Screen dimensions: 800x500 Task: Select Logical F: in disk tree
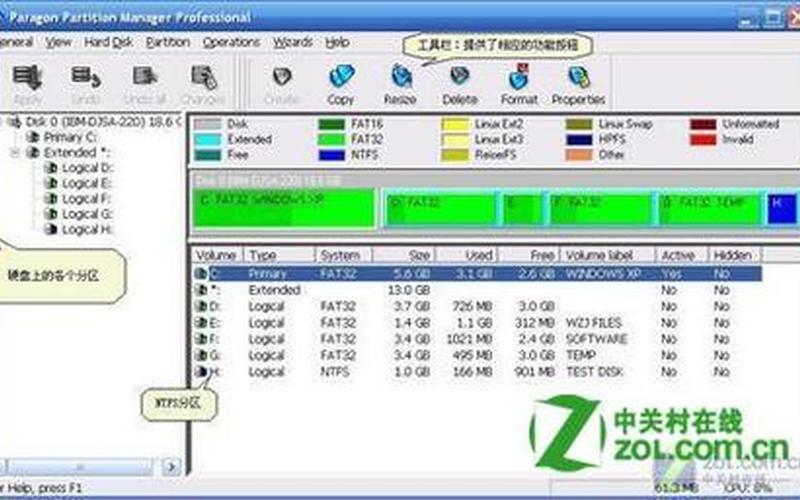point(87,198)
